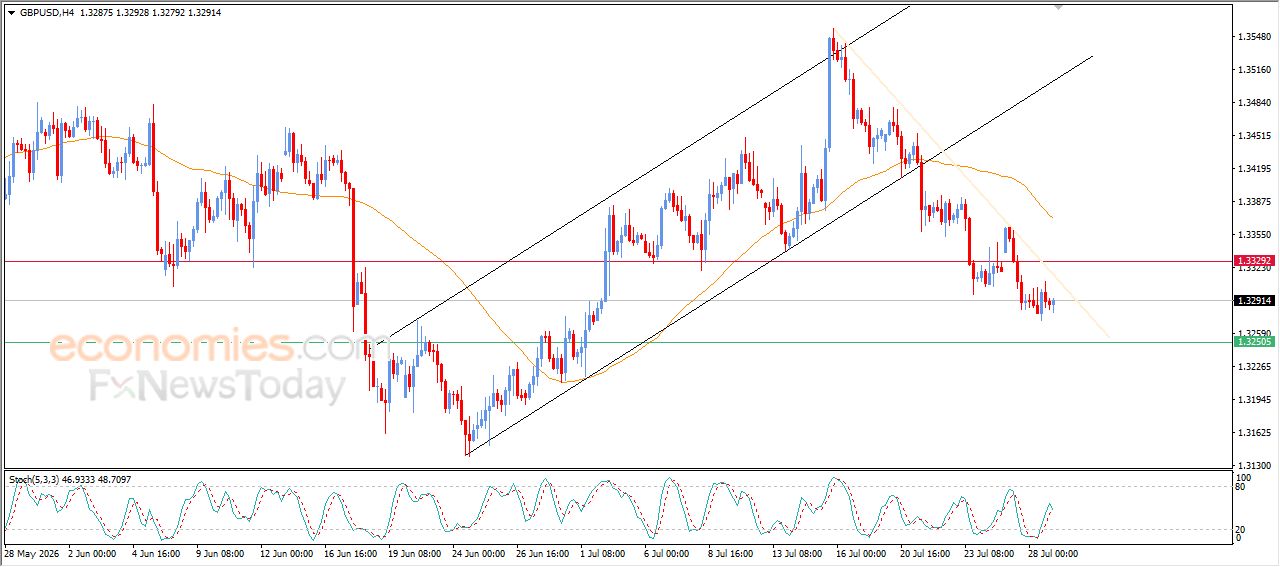Click the 24 Jun 00:00 time label
This screenshot has height=567, width=1280.
[478, 552]
